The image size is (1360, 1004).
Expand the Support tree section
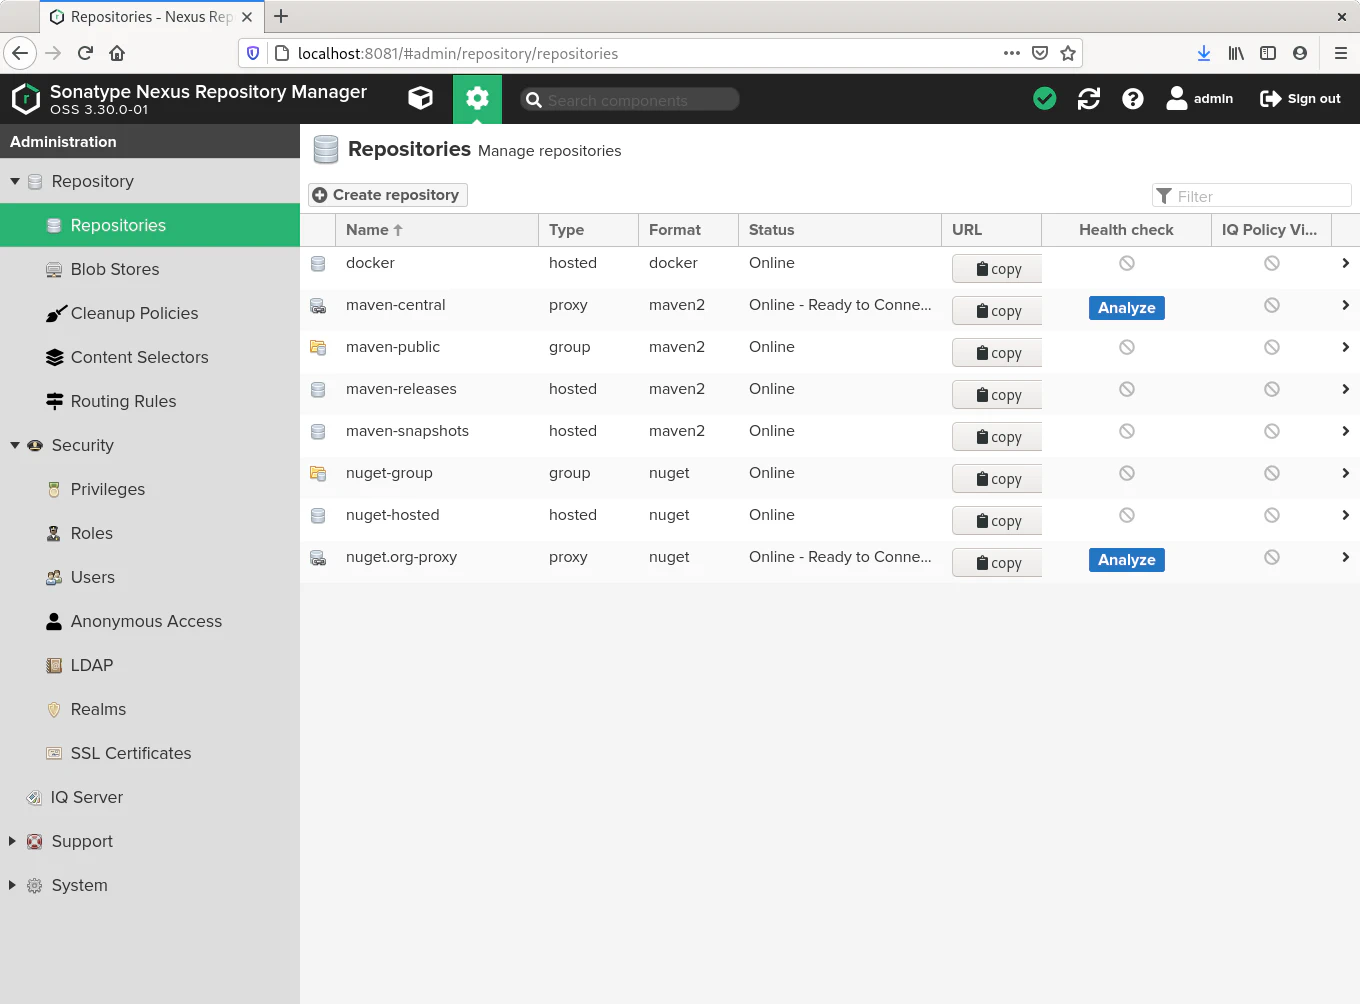point(12,841)
